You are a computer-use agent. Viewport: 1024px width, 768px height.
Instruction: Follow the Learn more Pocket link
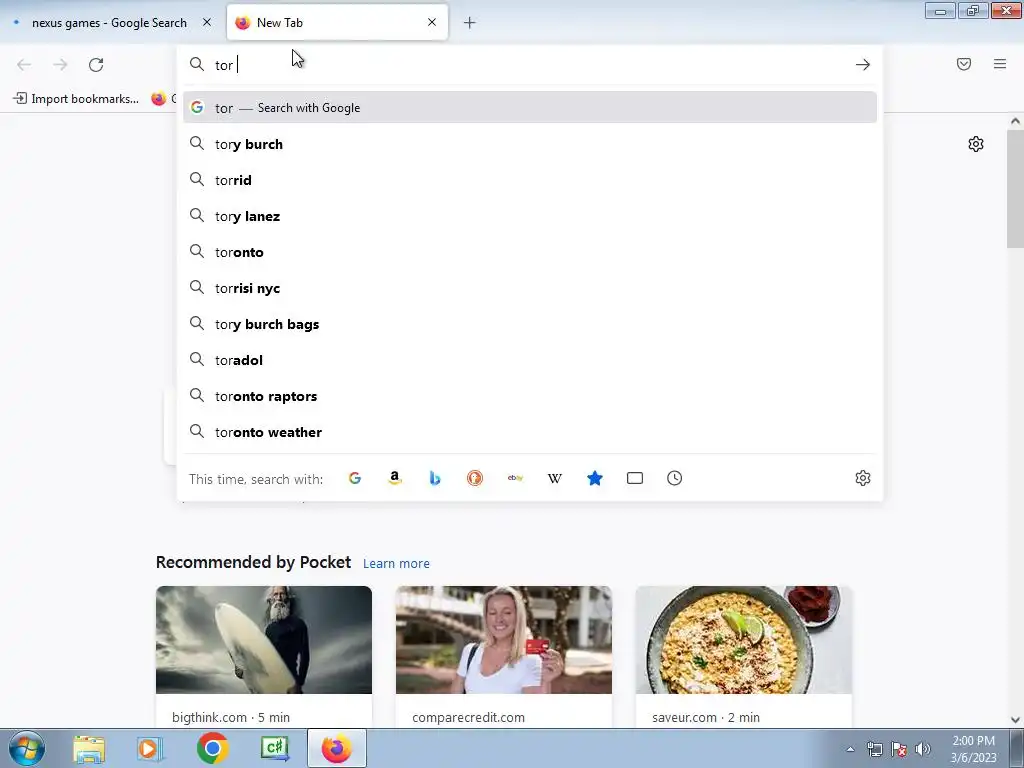click(396, 563)
